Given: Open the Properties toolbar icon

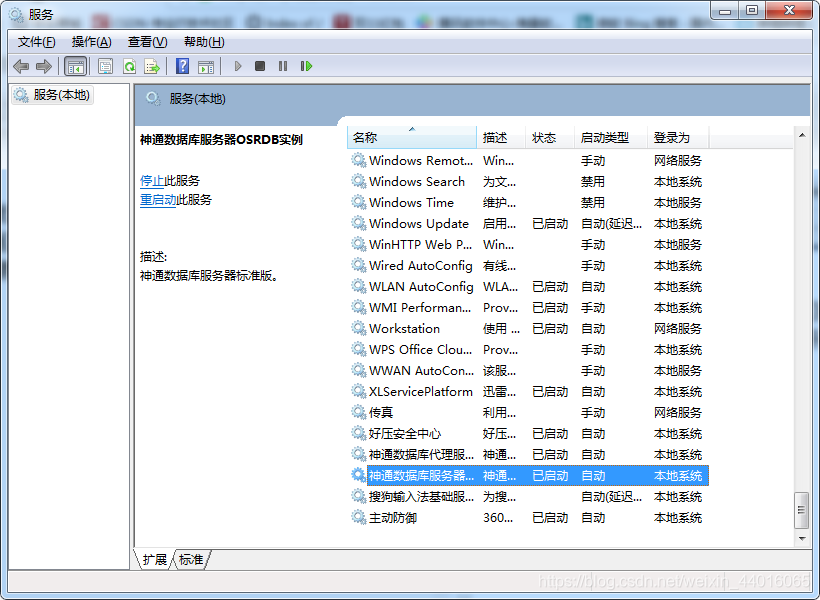Looking at the screenshot, I should point(106,66).
